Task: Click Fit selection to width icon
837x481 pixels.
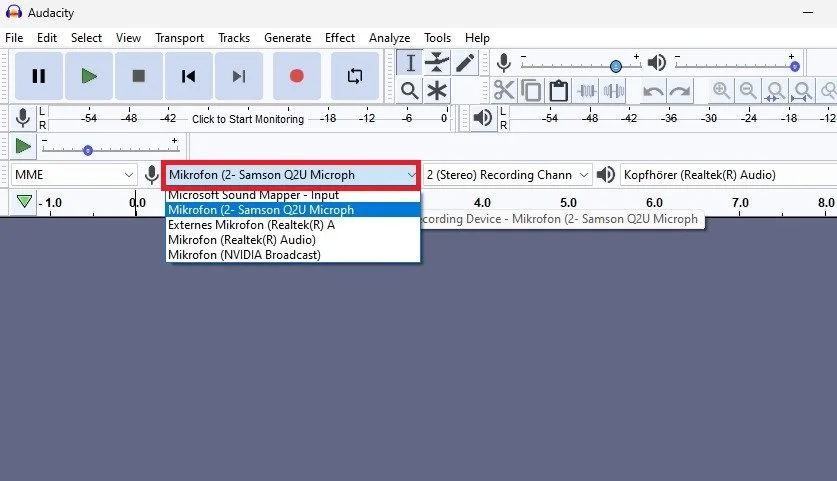Action: (775, 91)
